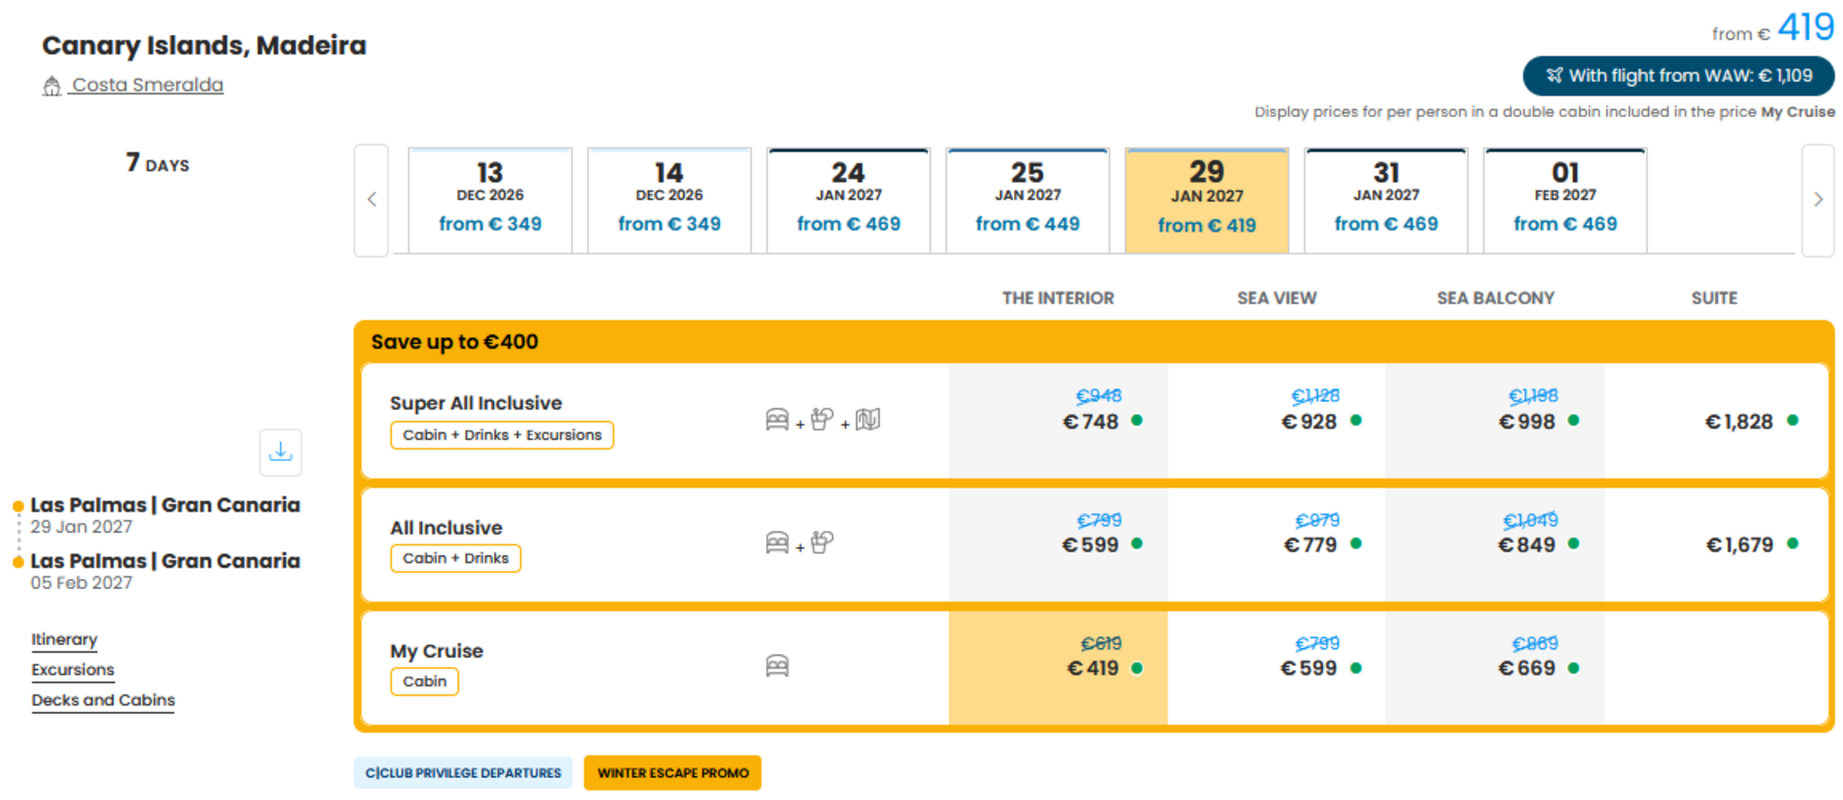Viewport: 1843px width, 800px height.
Task: Select the 13 Dec 2026 departure tab
Action: 490,200
